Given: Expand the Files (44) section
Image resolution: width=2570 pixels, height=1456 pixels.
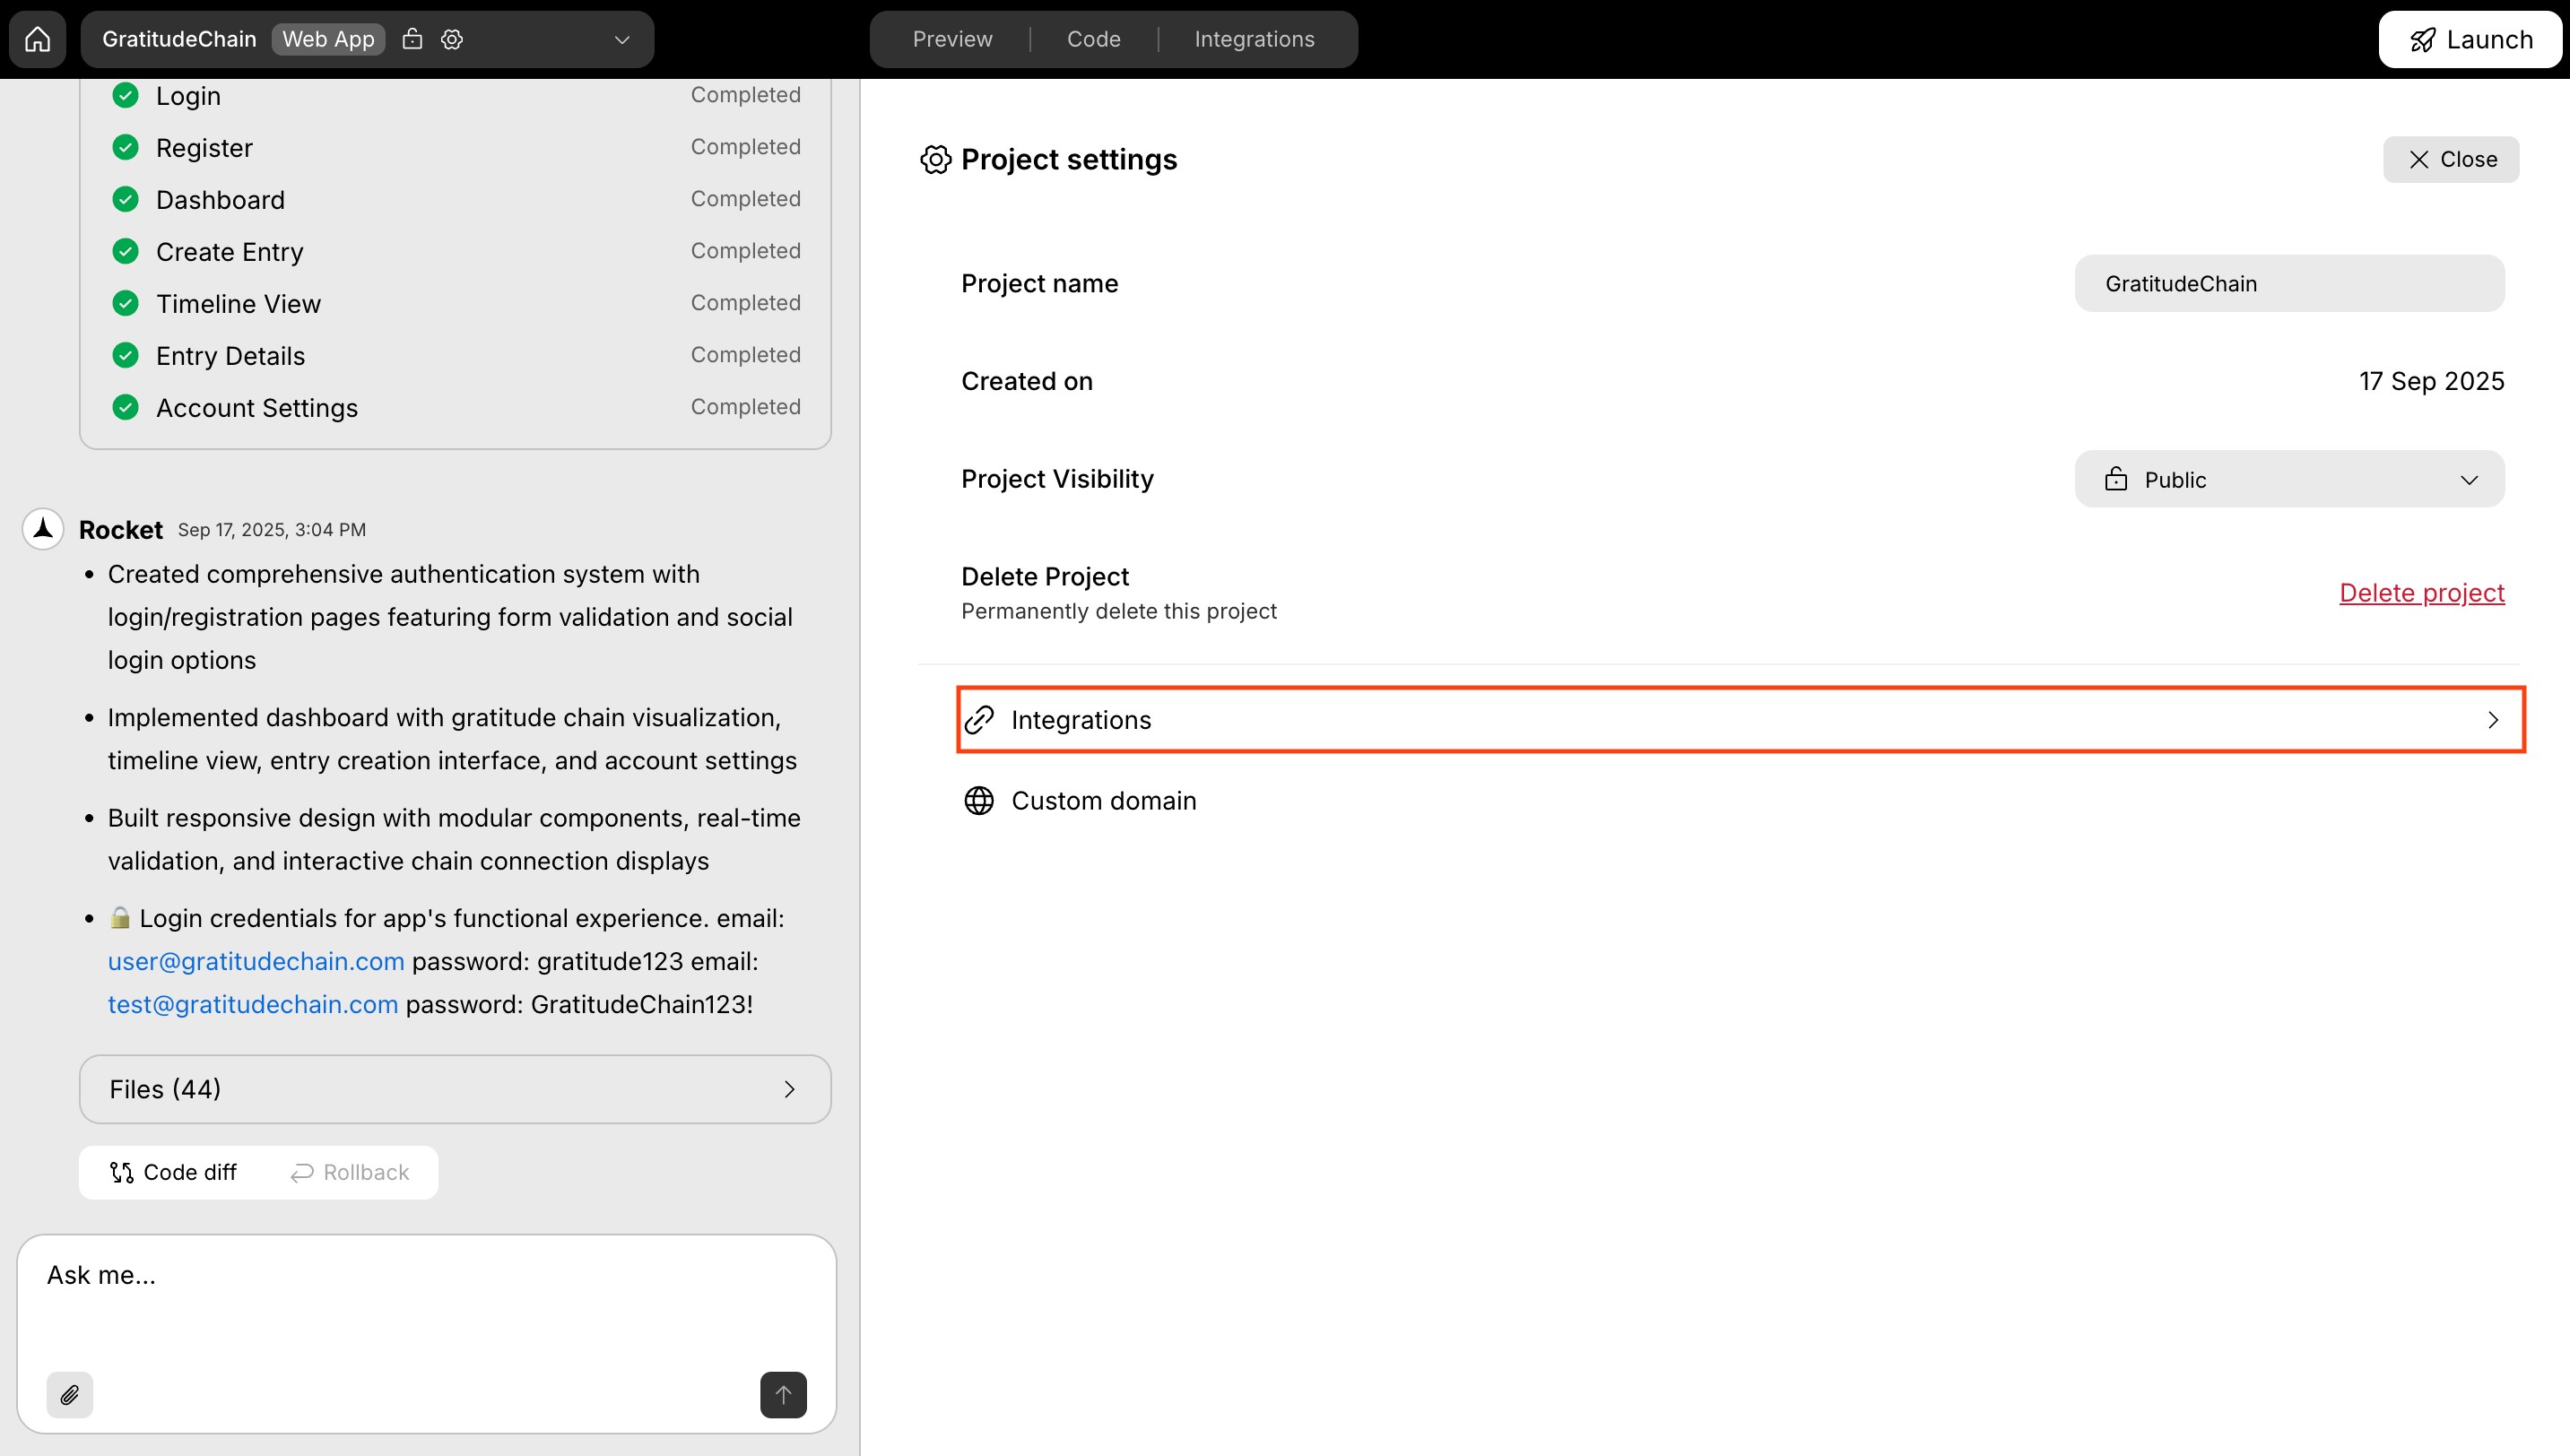Looking at the screenshot, I should 455,1089.
